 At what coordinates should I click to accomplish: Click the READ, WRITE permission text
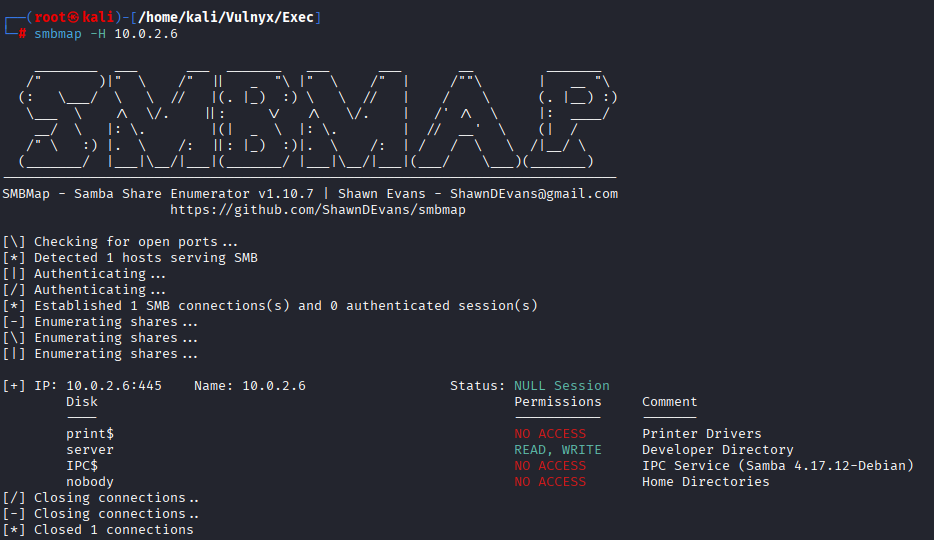[557, 450]
